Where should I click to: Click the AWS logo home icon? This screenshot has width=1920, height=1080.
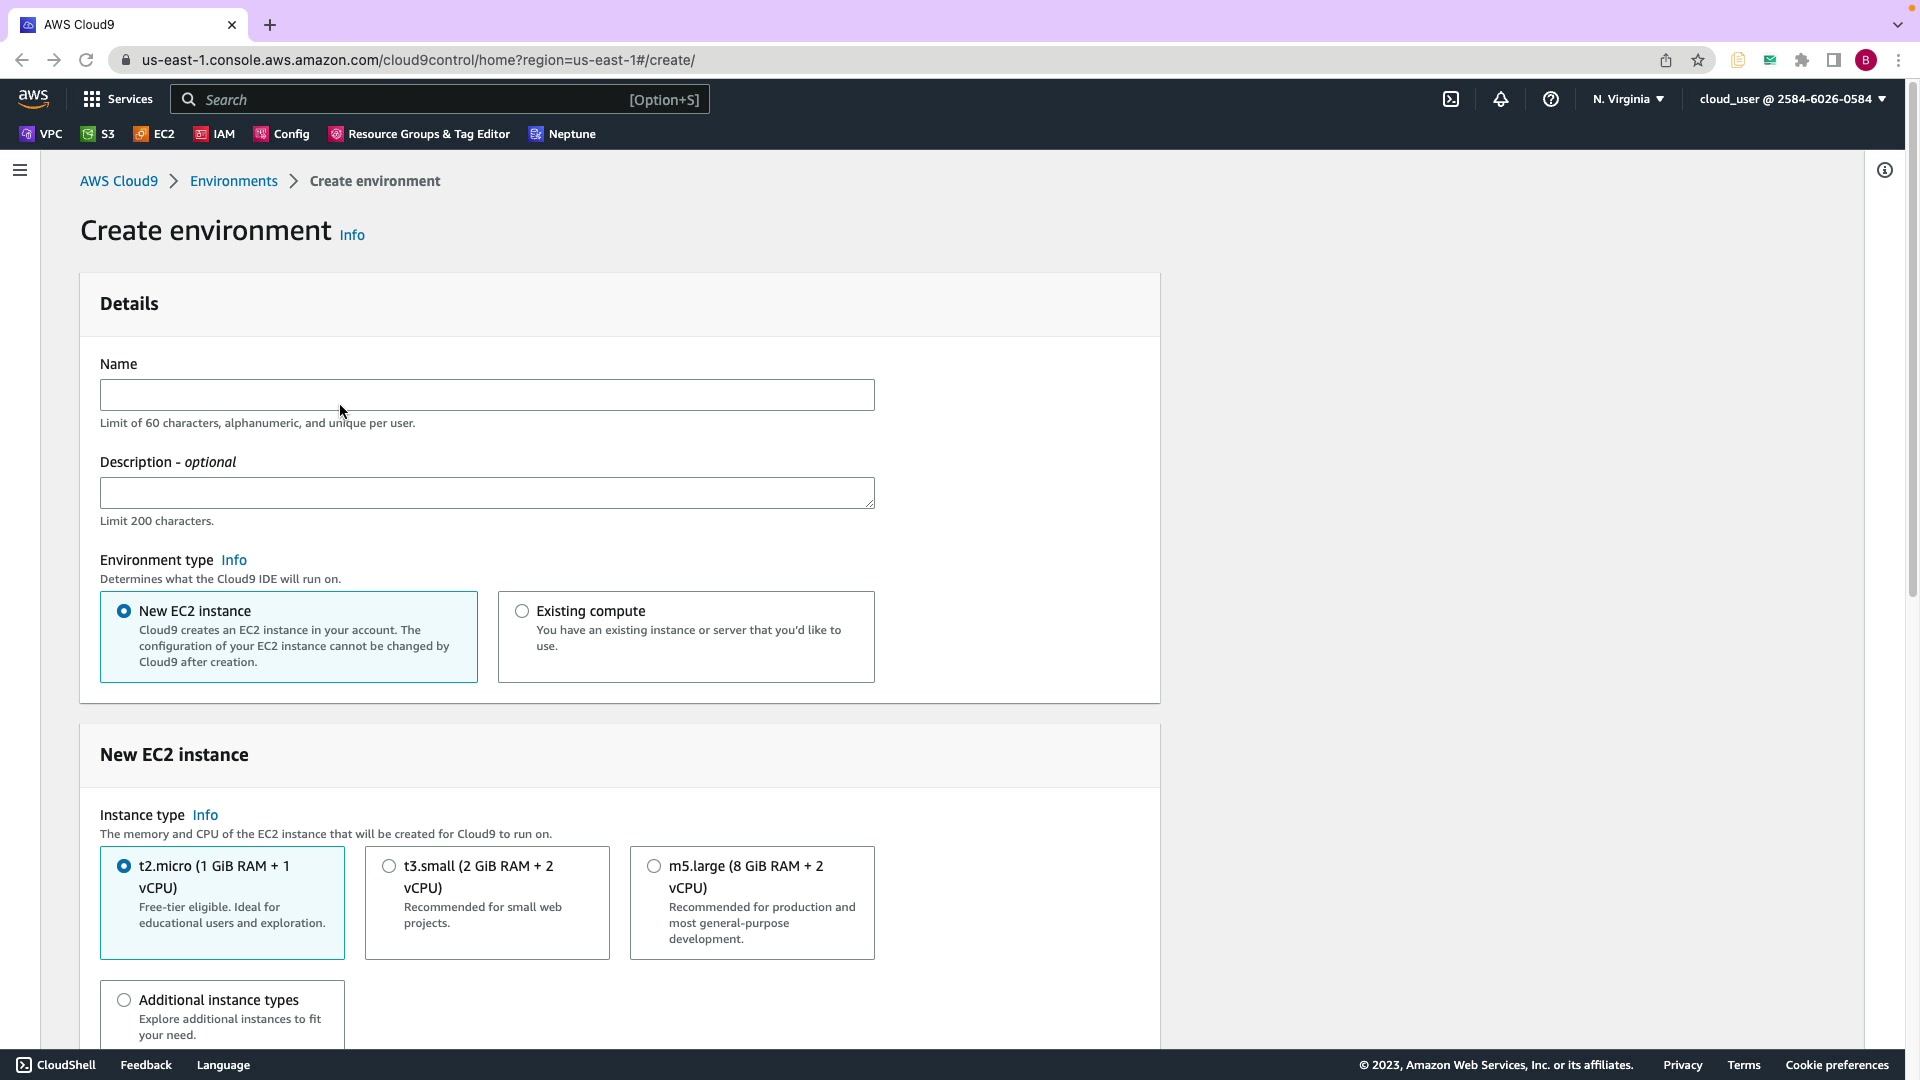tap(33, 98)
